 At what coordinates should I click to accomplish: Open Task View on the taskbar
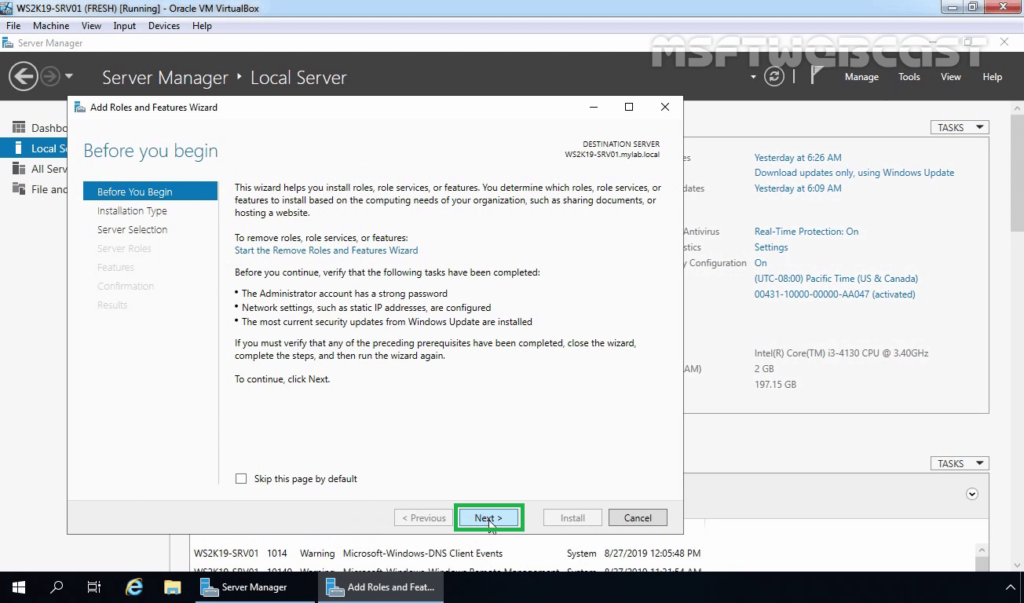[94, 587]
